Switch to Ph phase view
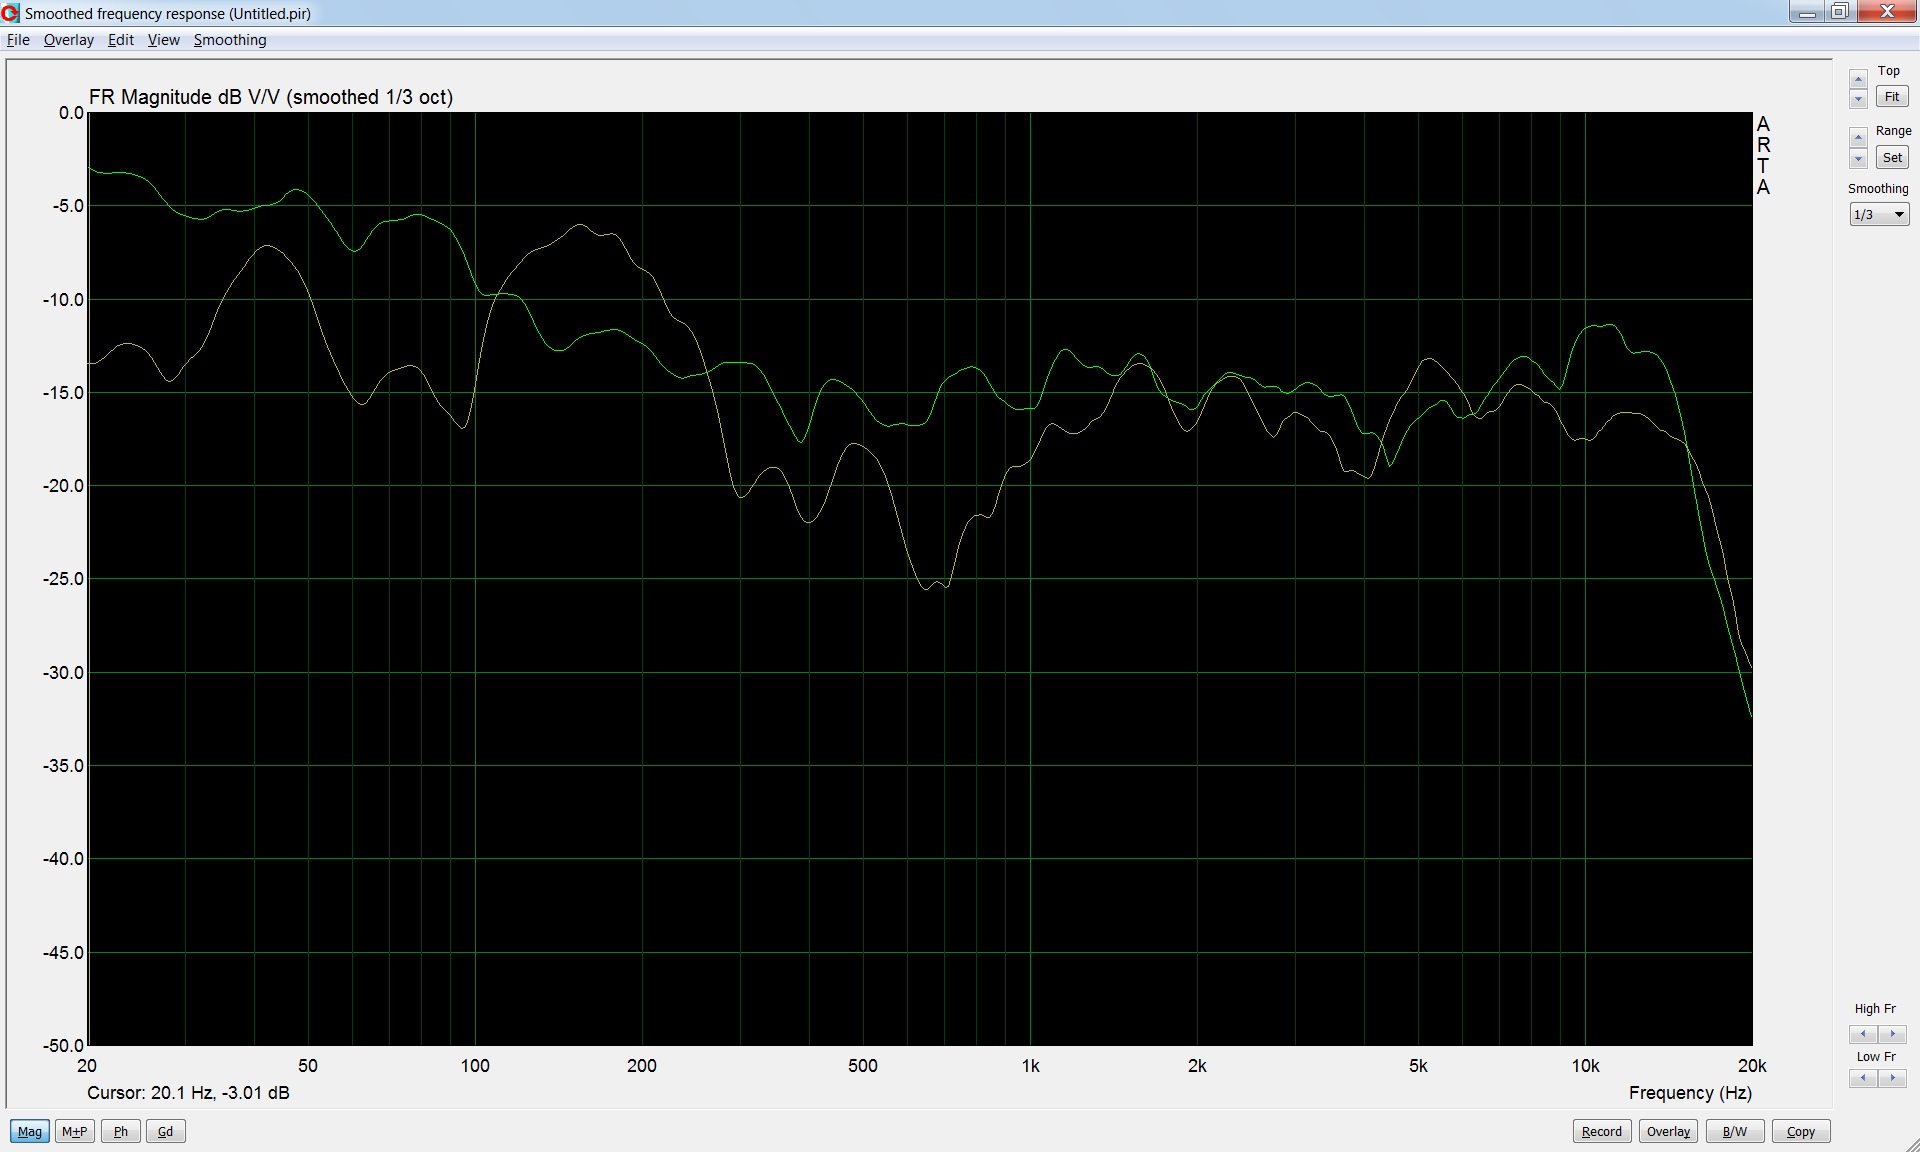This screenshot has height=1152, width=1920. (121, 1131)
